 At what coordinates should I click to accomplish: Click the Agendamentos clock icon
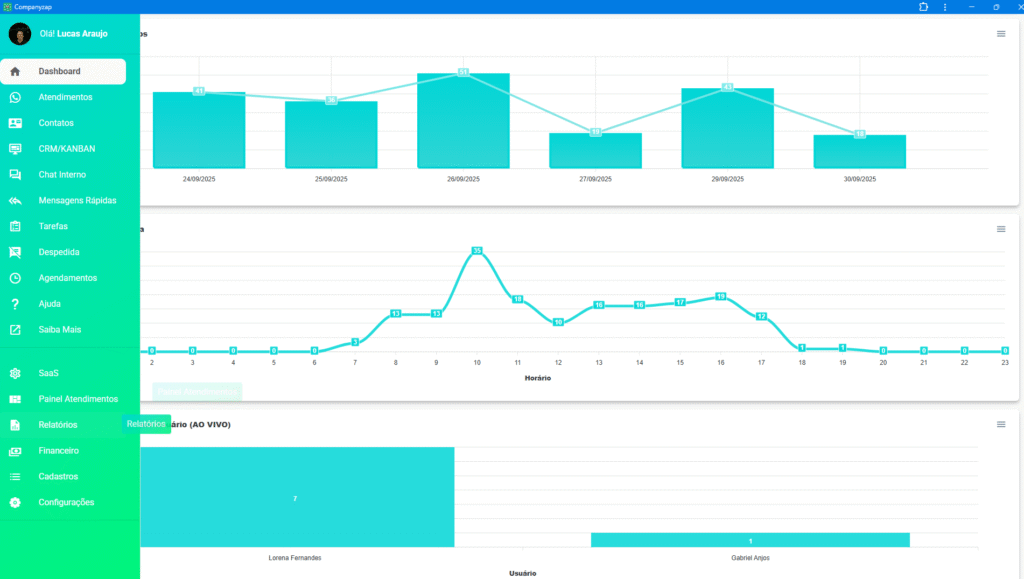15,278
